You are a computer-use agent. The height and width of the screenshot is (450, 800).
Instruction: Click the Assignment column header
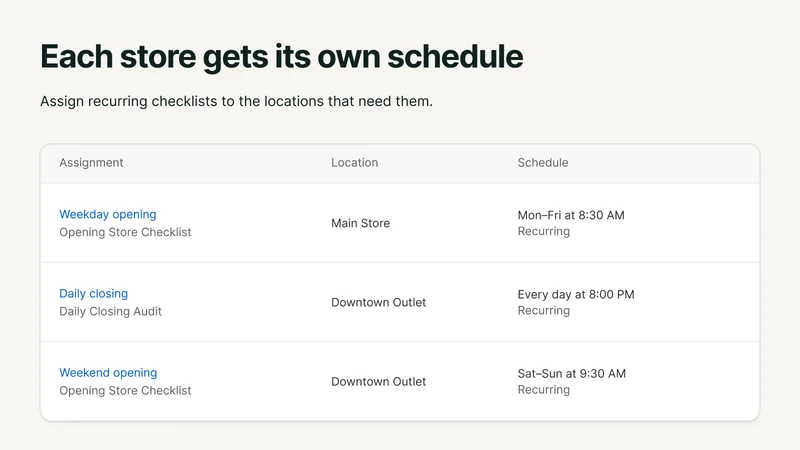click(x=91, y=162)
